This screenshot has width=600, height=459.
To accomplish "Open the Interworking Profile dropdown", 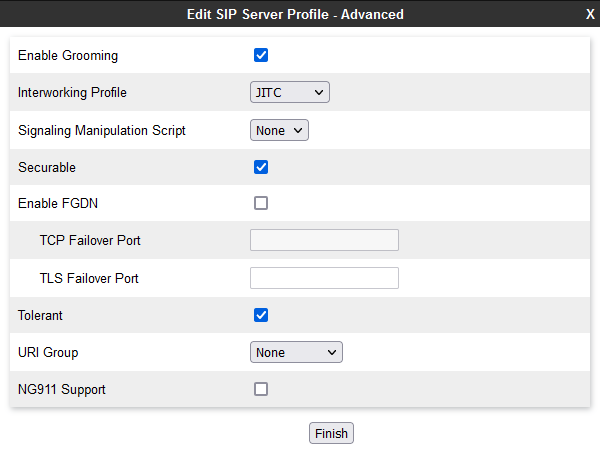I will point(290,92).
